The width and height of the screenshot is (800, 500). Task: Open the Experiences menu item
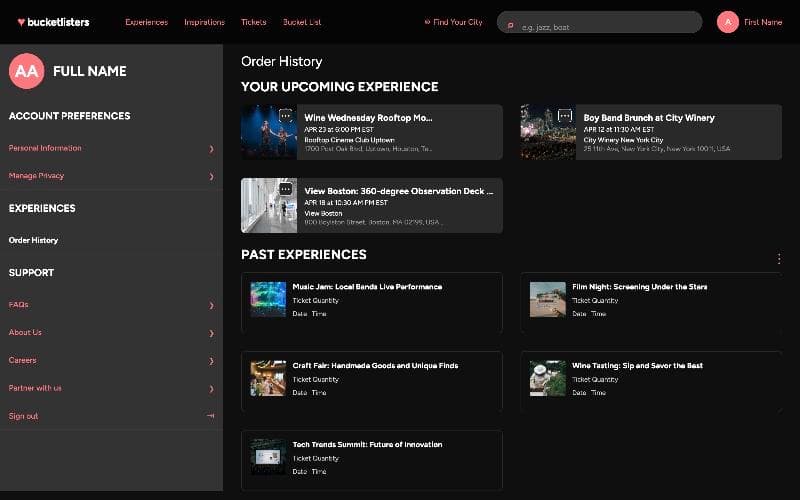tap(146, 22)
